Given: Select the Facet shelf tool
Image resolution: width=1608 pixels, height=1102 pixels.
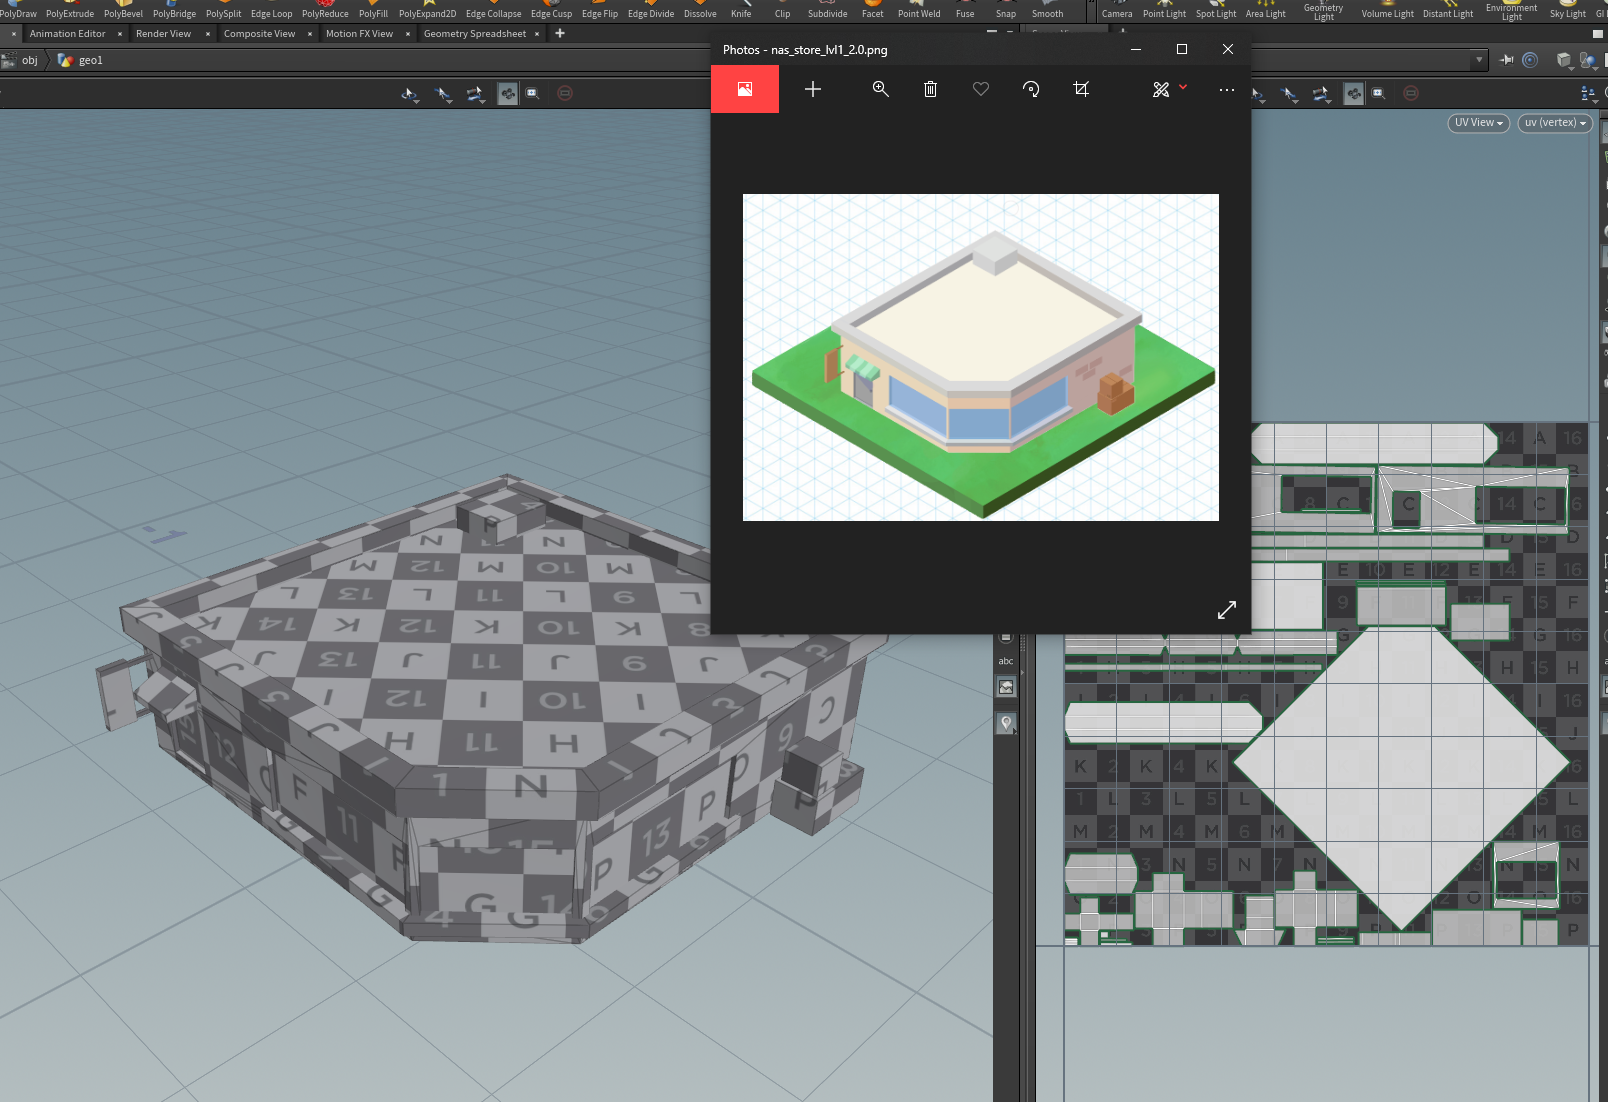Looking at the screenshot, I should coord(872,10).
